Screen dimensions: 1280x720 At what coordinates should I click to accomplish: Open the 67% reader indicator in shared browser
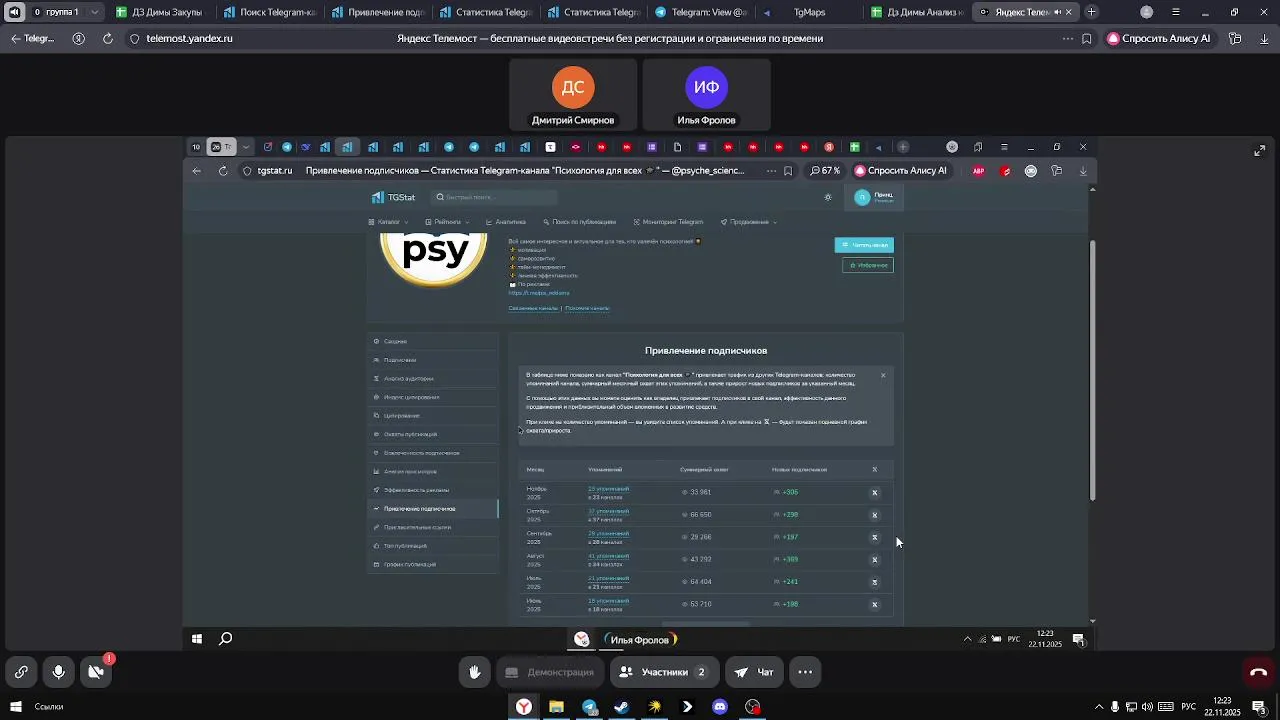(x=825, y=171)
